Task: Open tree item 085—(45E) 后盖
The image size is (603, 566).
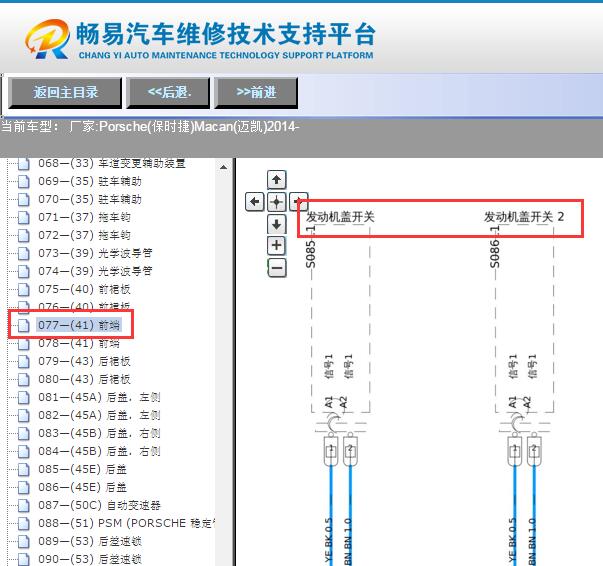Action: pos(82,469)
